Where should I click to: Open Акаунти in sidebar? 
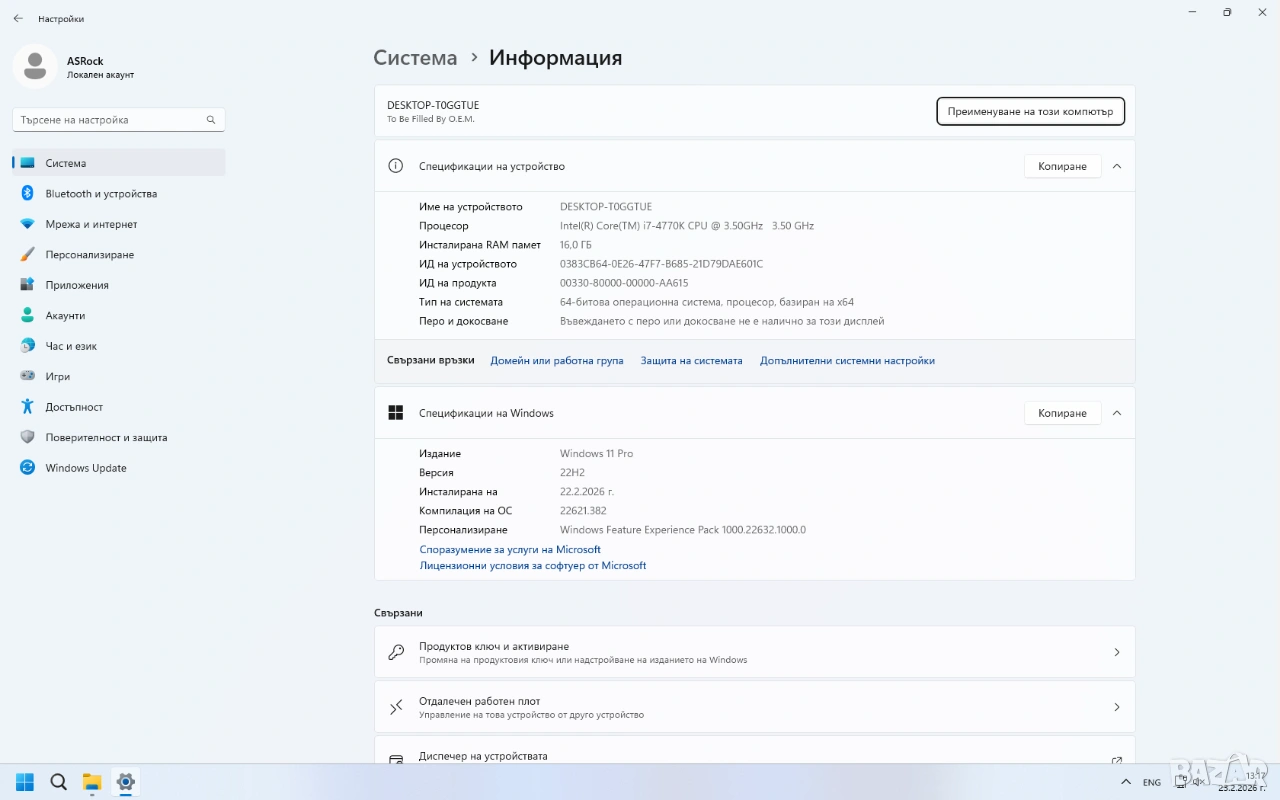pos(65,316)
